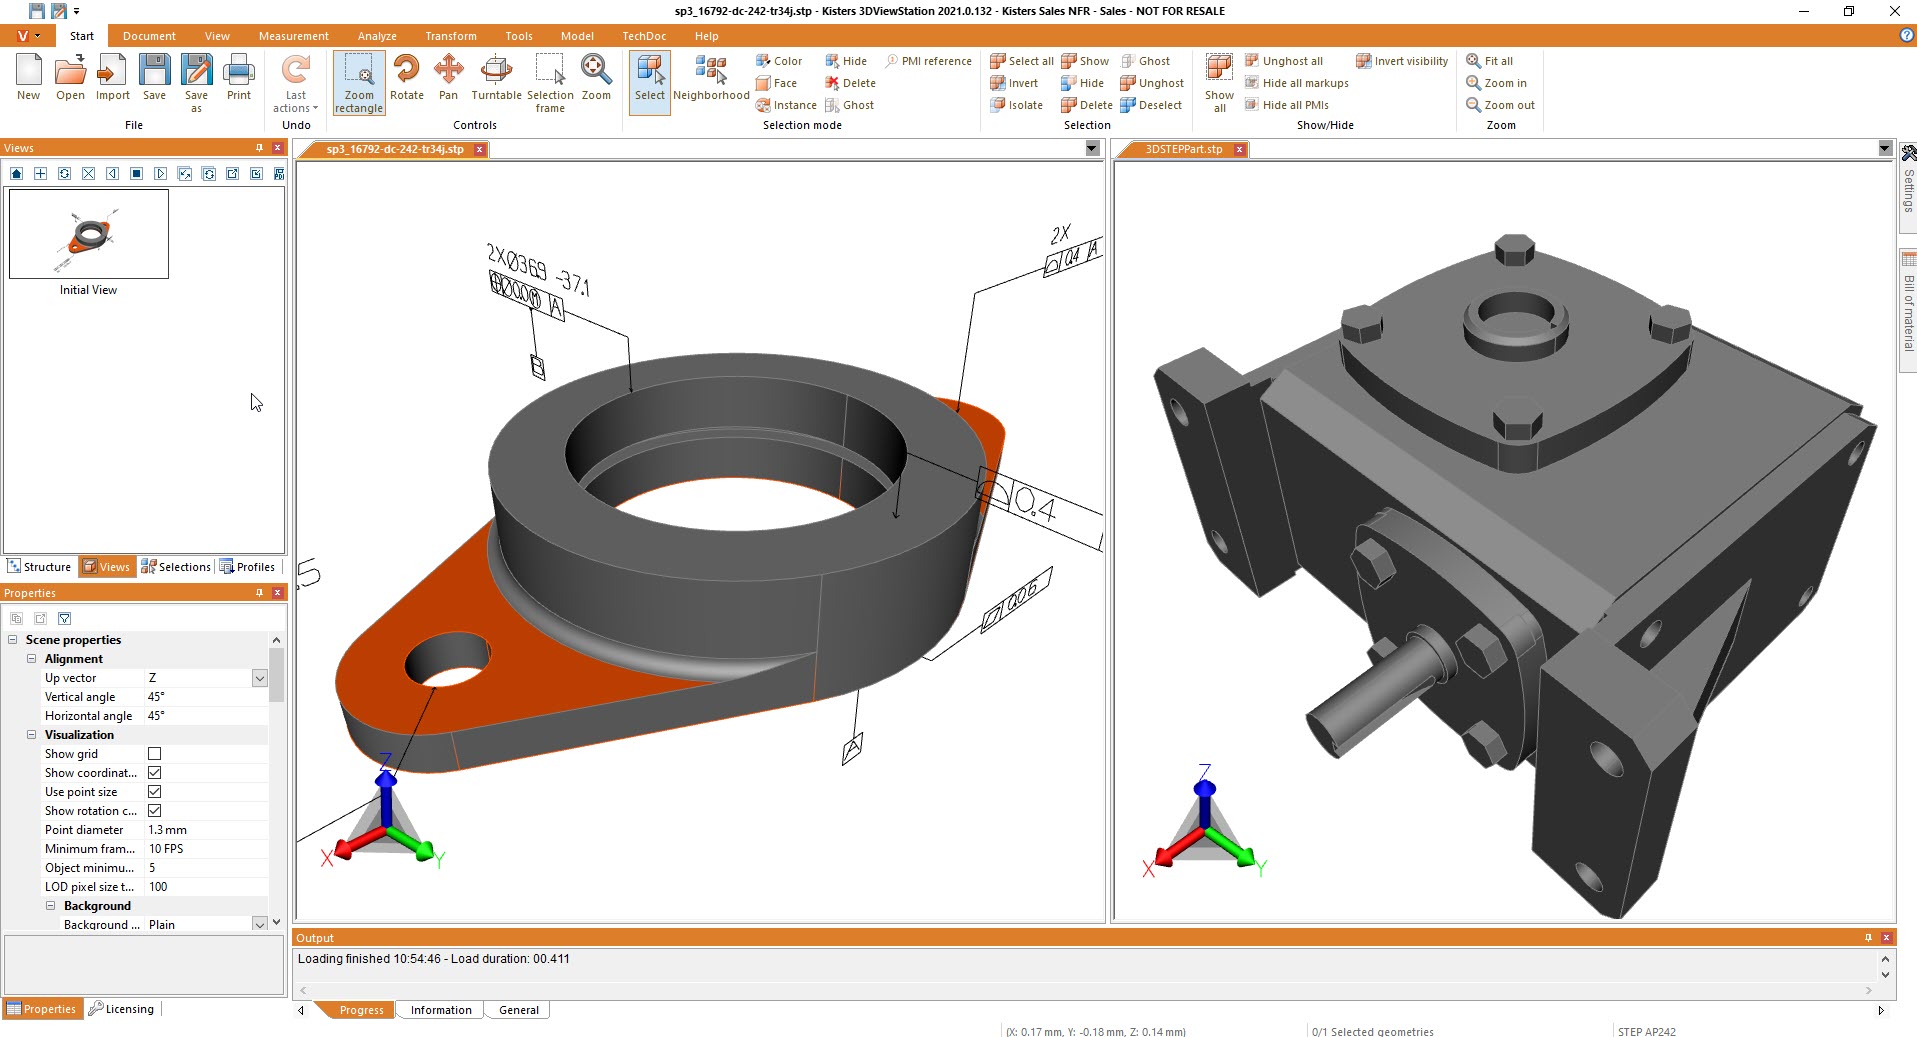Click the Last actions undo icon
Viewport: 1917px width, 1037px height.
click(296, 83)
